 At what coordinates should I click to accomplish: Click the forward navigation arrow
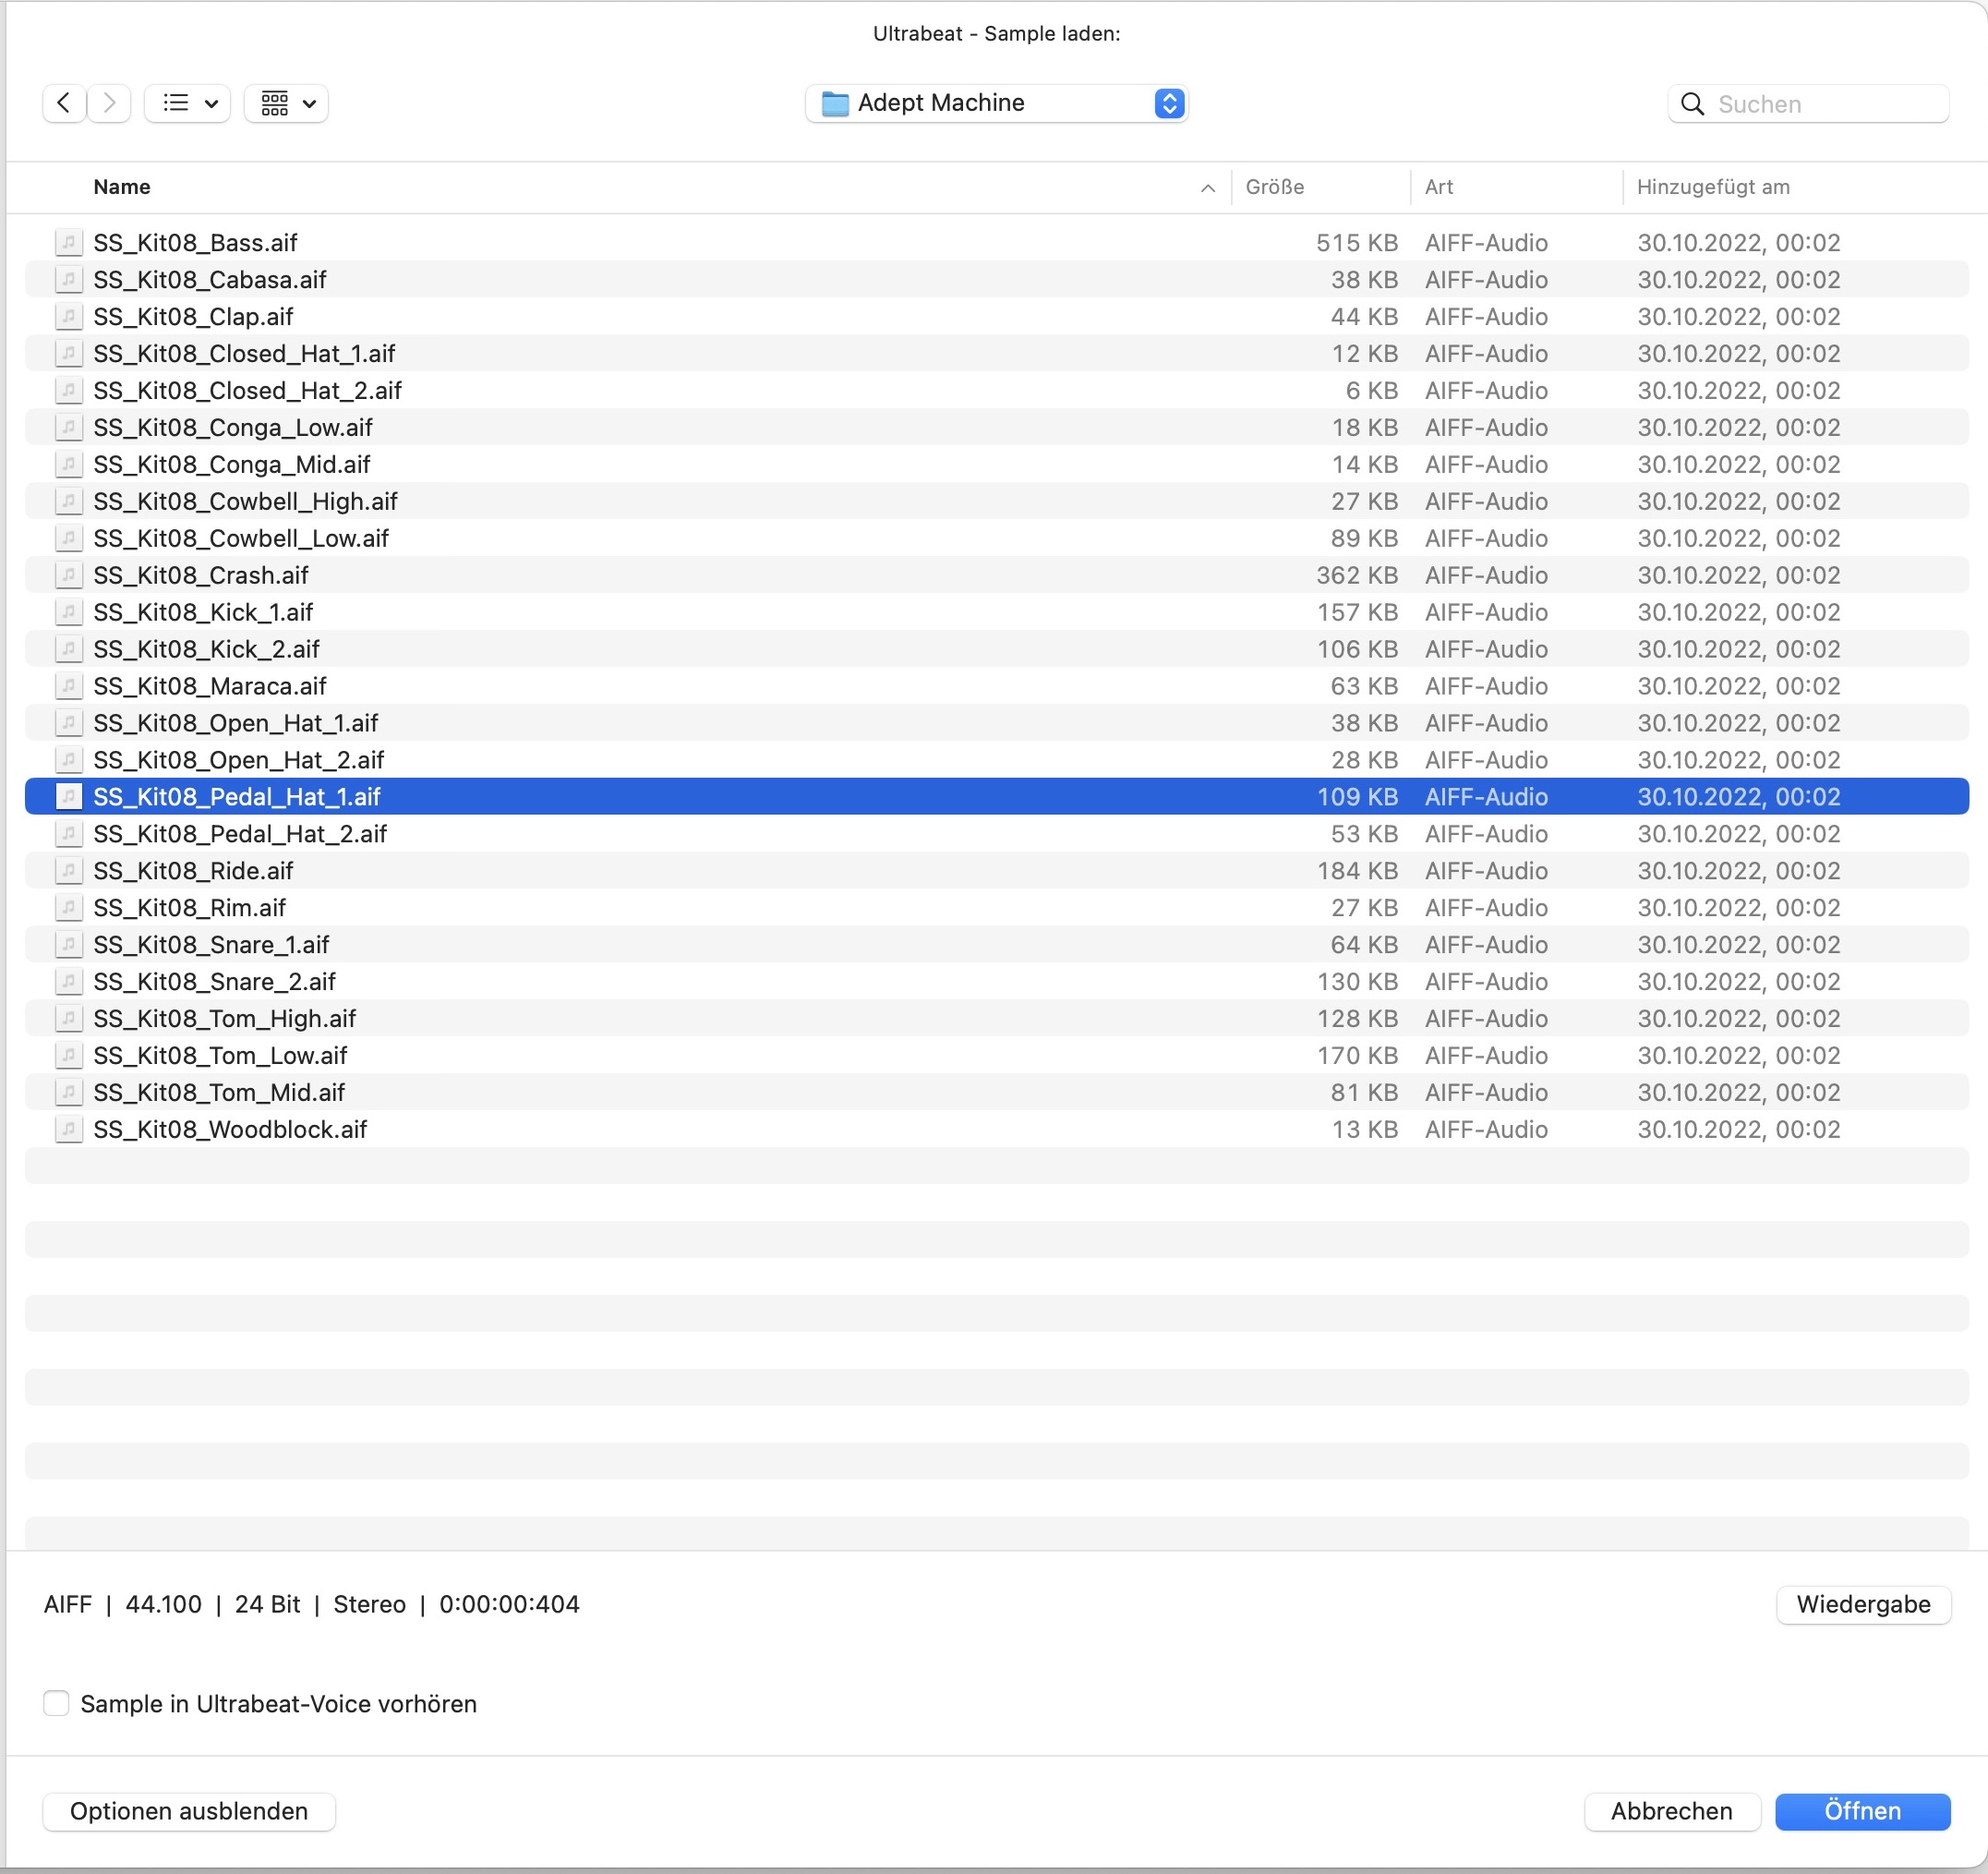110,103
